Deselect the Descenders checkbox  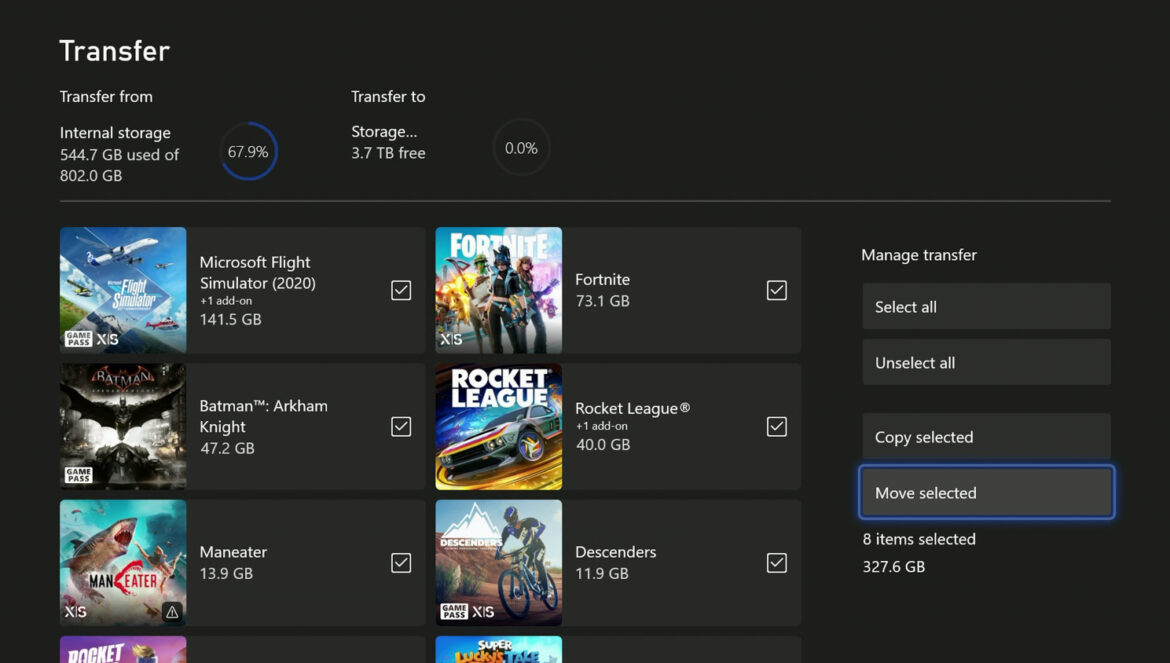click(x=777, y=563)
